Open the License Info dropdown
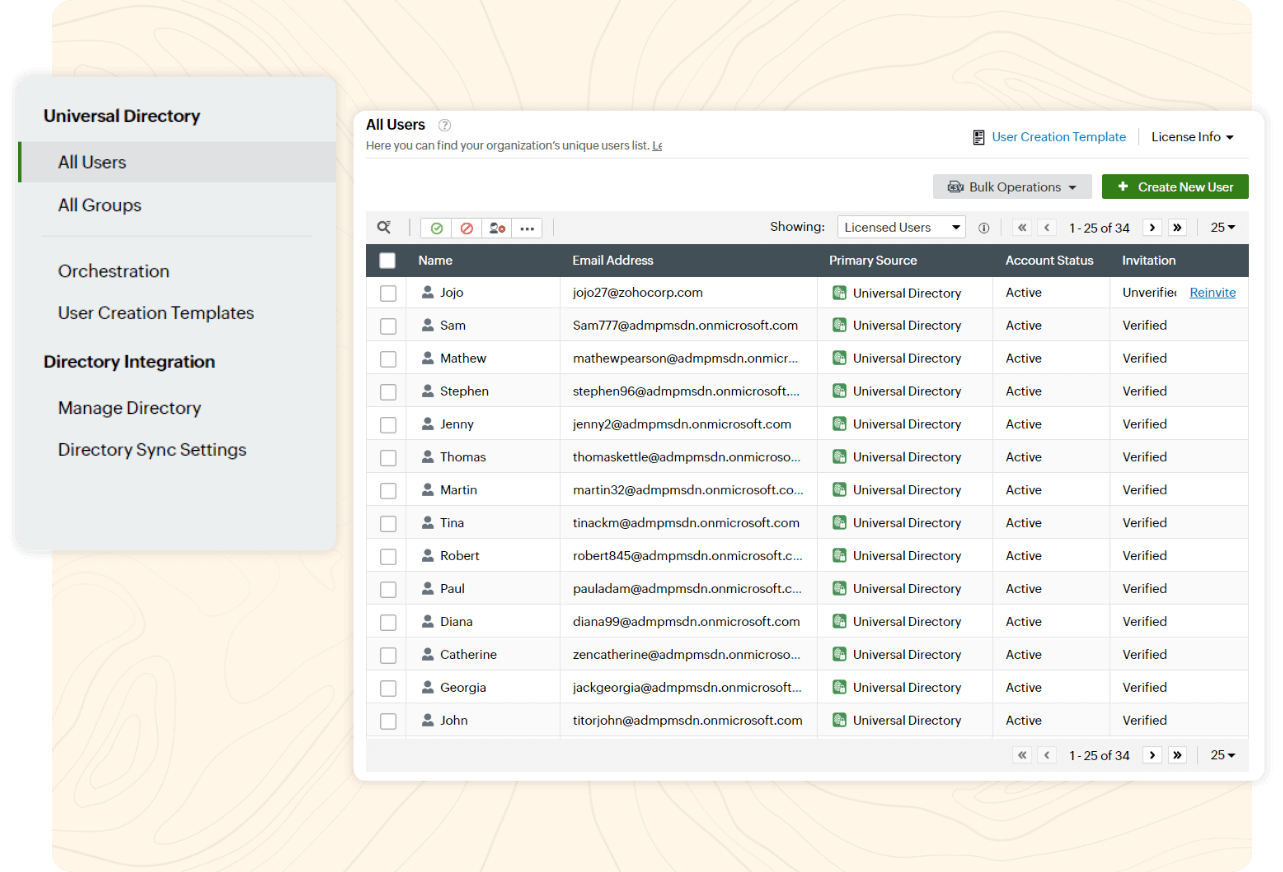 [x=1192, y=136]
